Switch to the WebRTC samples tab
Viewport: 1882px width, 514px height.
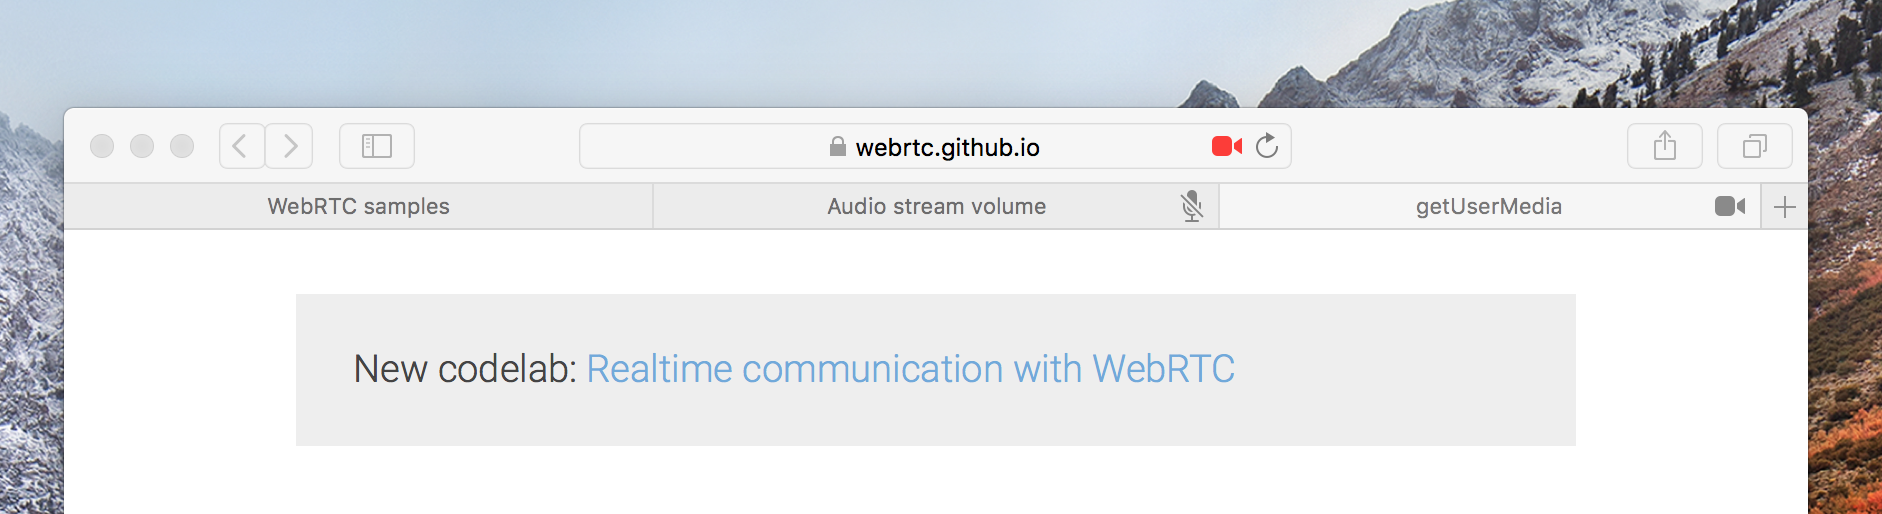[359, 206]
